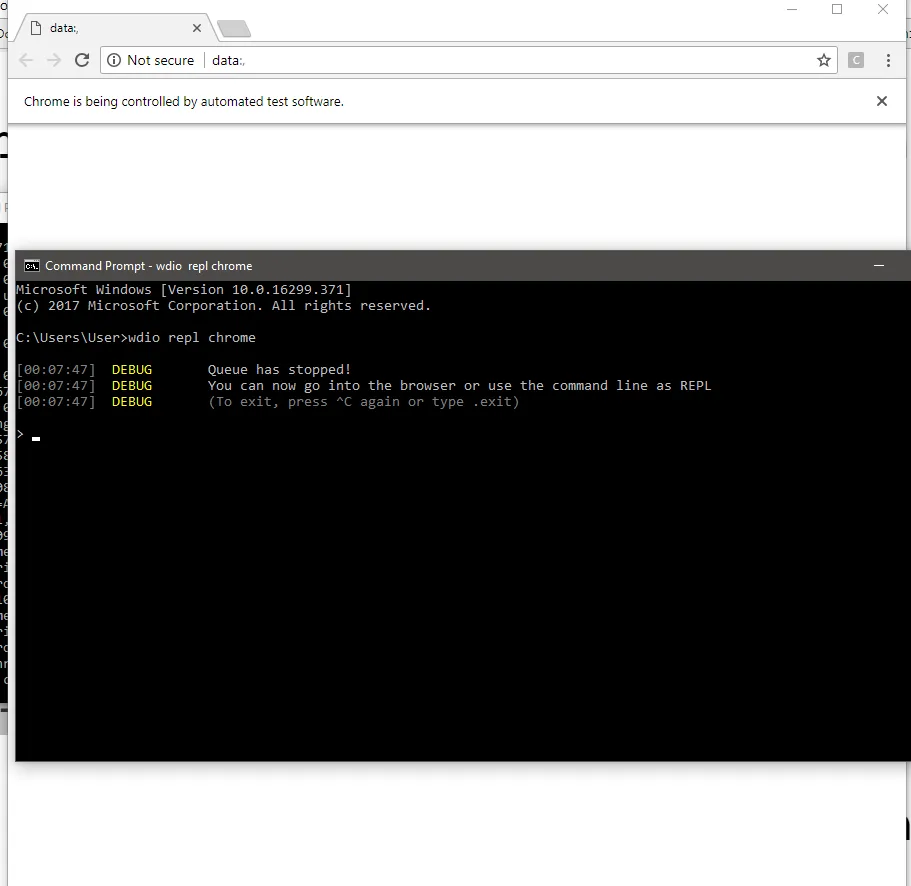Click the Command Prompt title bar icon
Viewport: 911px width, 886px height.
pos(31,266)
